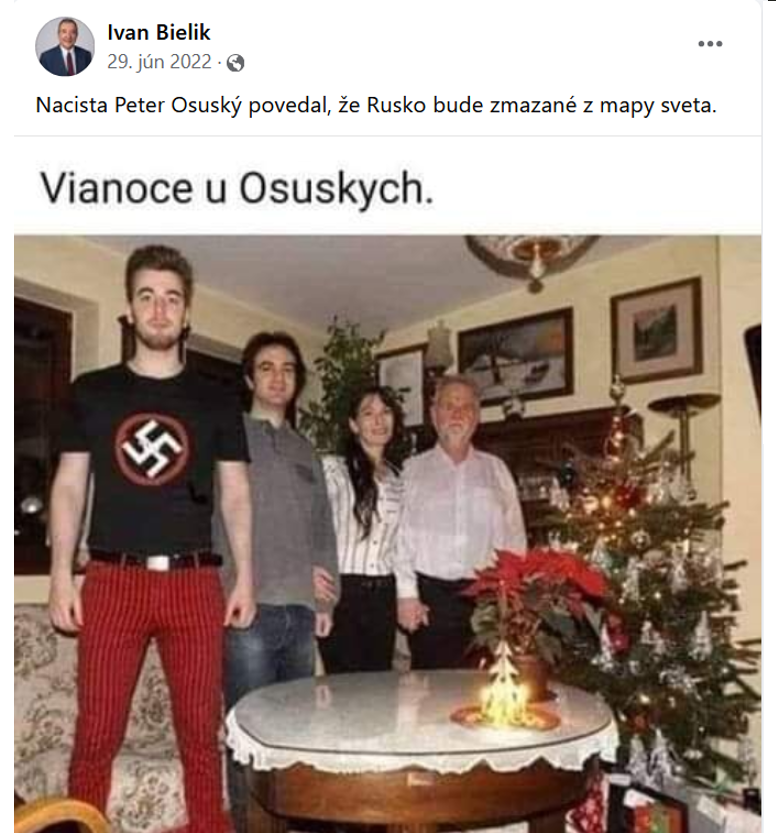Open the post timestamp 29. jún 2022
Viewport: 776px width, 833px height.
(159, 62)
